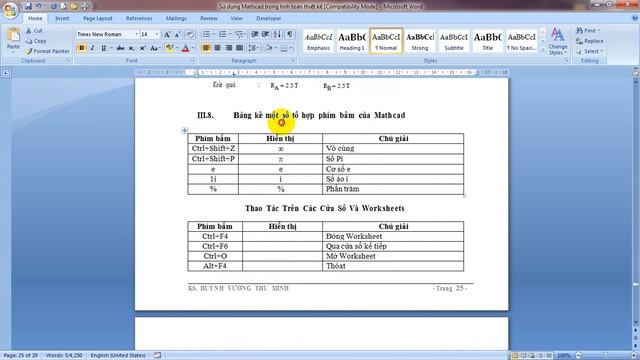Click the Copy command
The width and height of the screenshot is (640, 360).
[x=36, y=41]
